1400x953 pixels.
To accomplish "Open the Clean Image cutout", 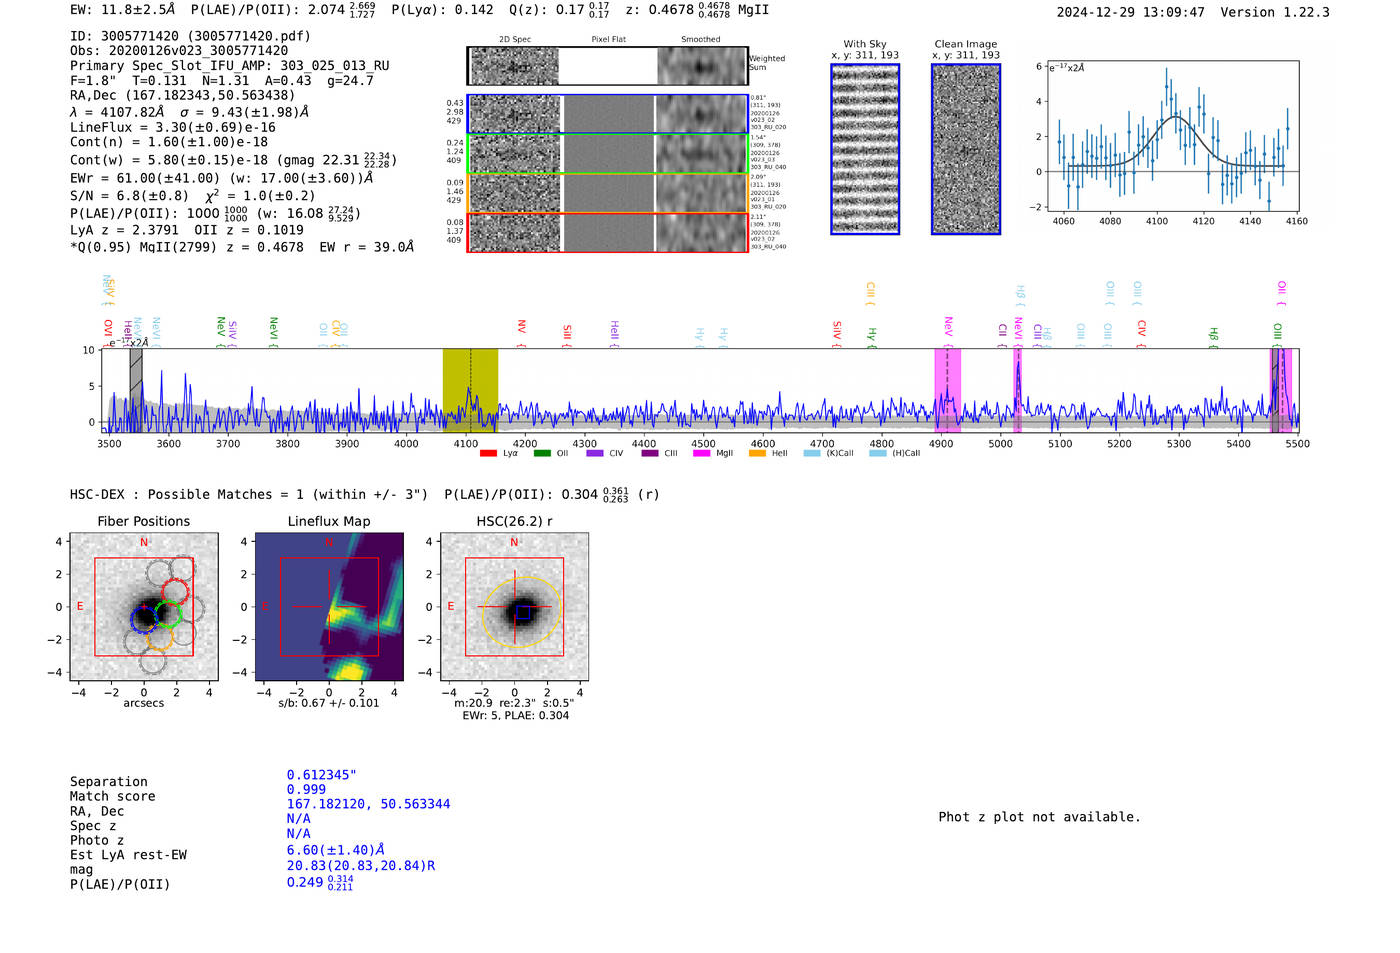I will pyautogui.click(x=966, y=149).
